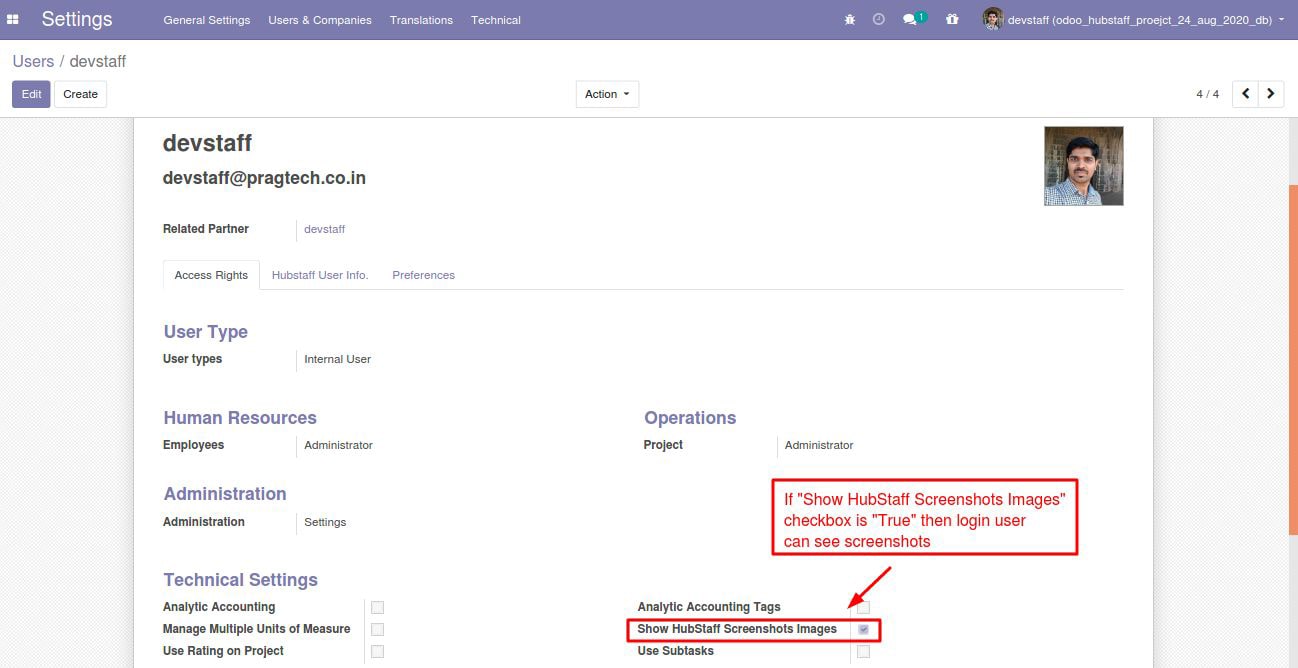Open the apps grid menu icon
Viewport: 1298px width, 668px height.
13,19
